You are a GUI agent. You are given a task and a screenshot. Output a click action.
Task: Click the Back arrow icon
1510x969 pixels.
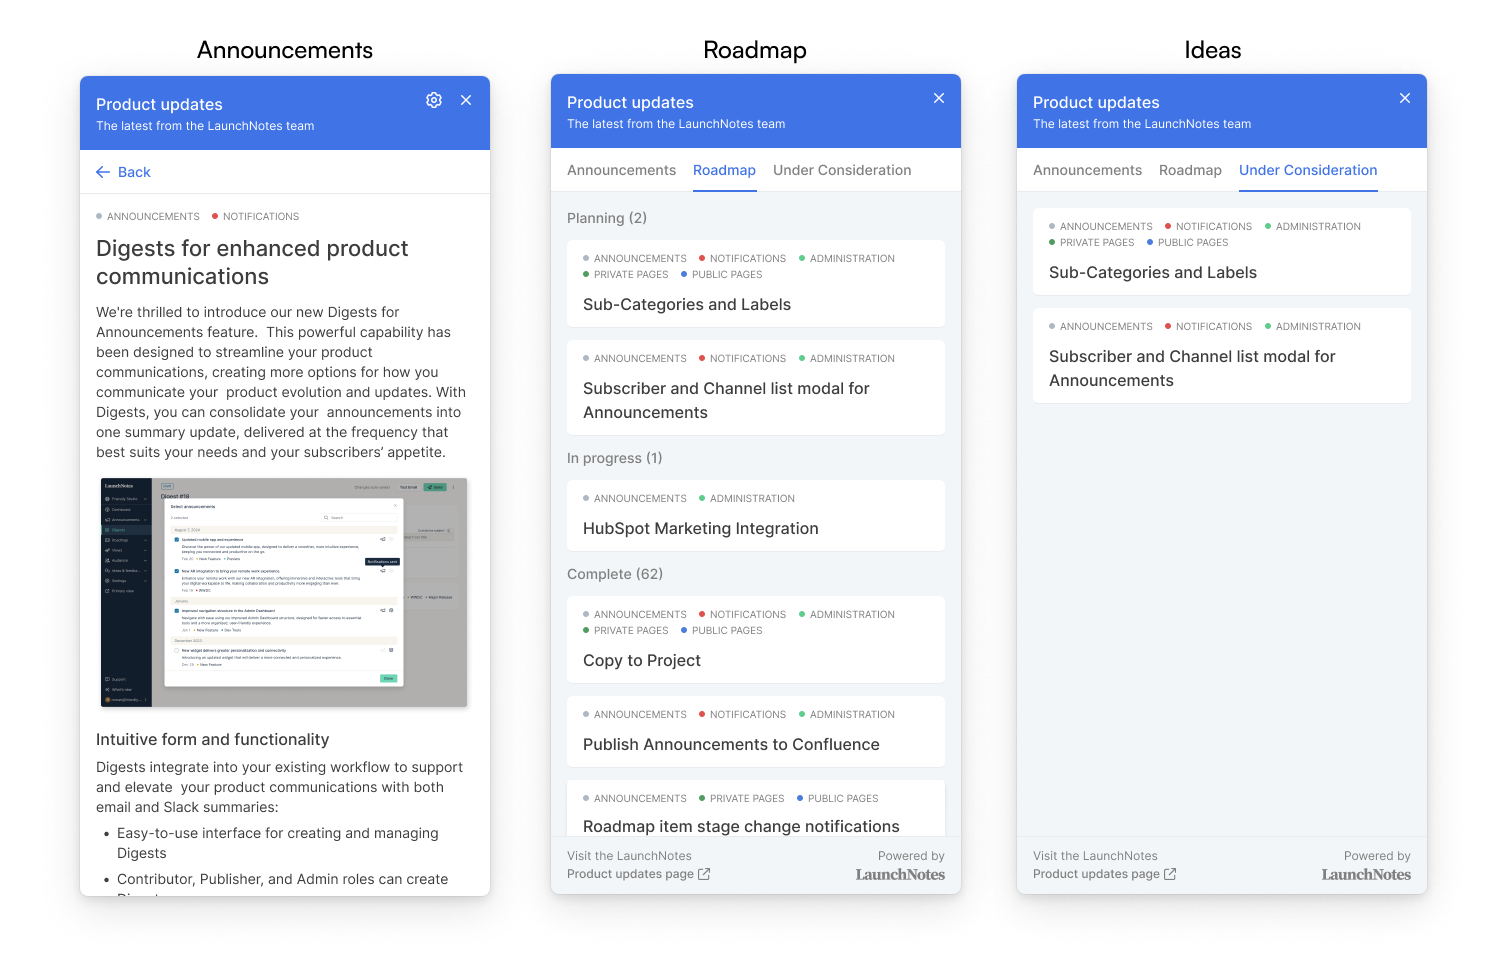(103, 172)
